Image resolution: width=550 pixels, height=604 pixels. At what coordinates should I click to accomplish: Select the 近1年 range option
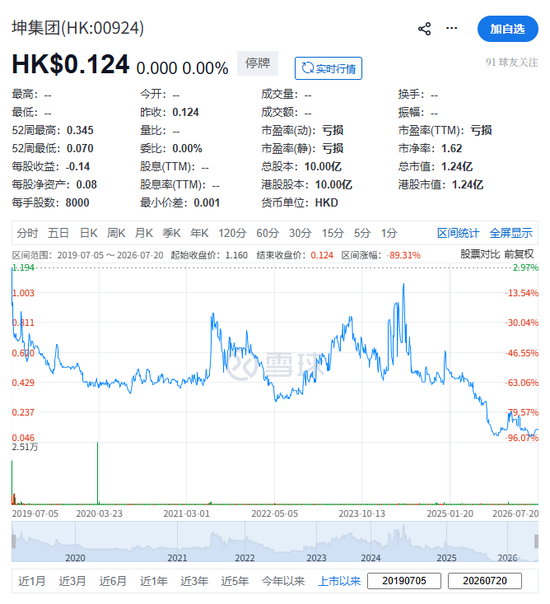[153, 581]
